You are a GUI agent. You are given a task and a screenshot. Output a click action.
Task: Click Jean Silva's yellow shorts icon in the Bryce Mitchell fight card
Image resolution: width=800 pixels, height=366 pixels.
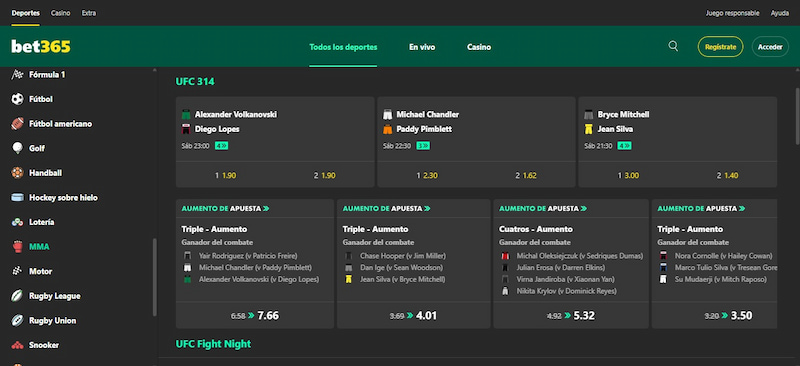[588, 129]
